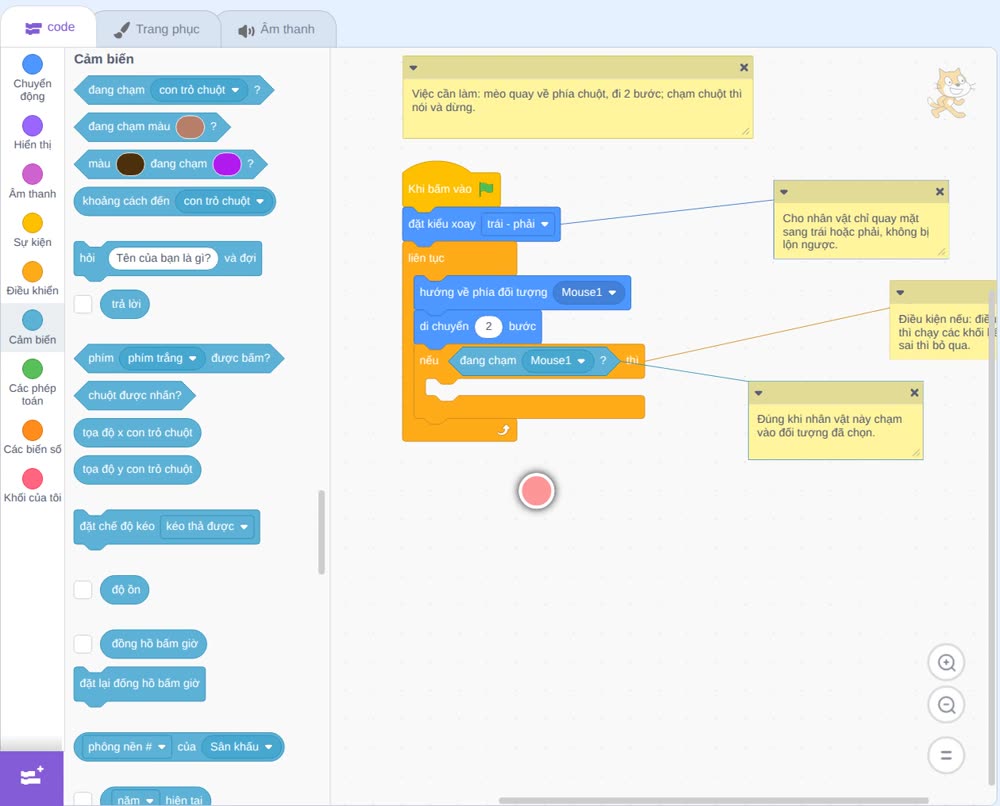Open Mouse1 dropdown in 'đang chạm' condition

point(557,361)
